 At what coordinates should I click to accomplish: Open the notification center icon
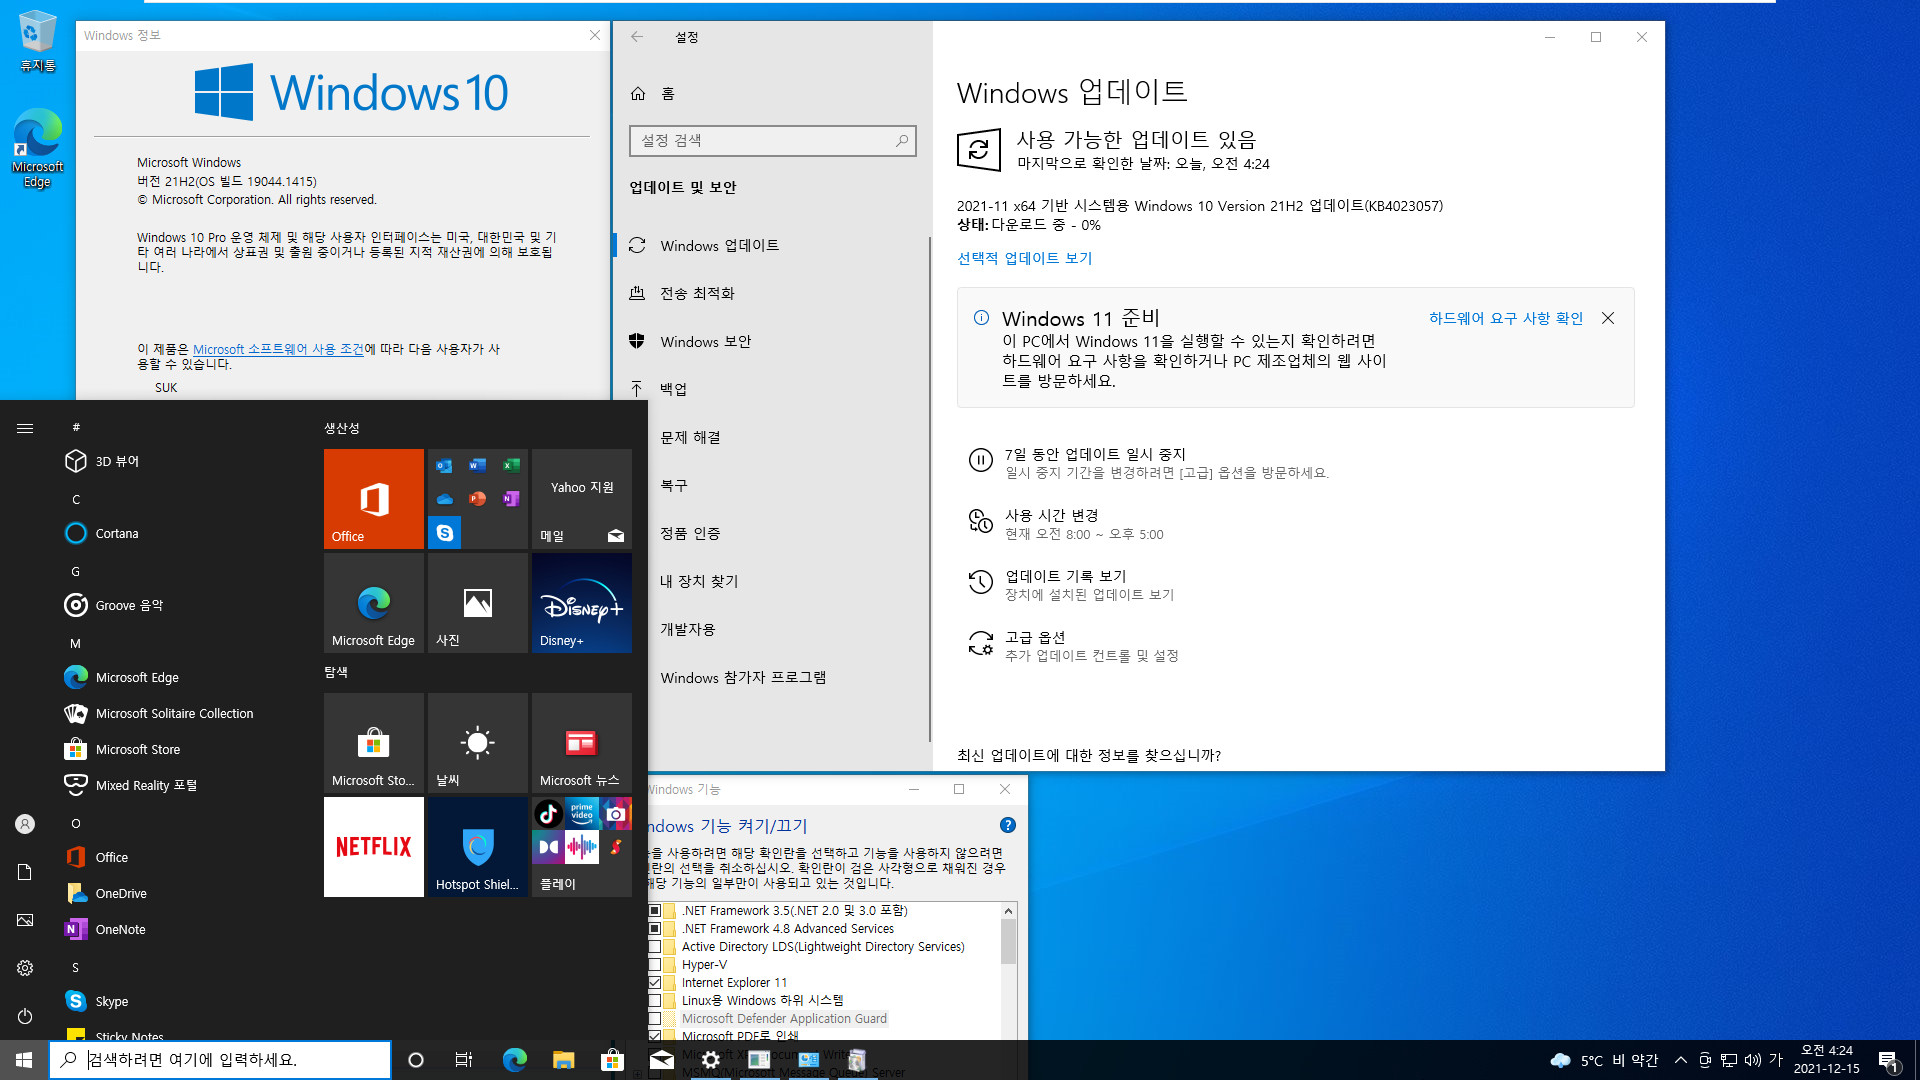[x=1888, y=1060]
